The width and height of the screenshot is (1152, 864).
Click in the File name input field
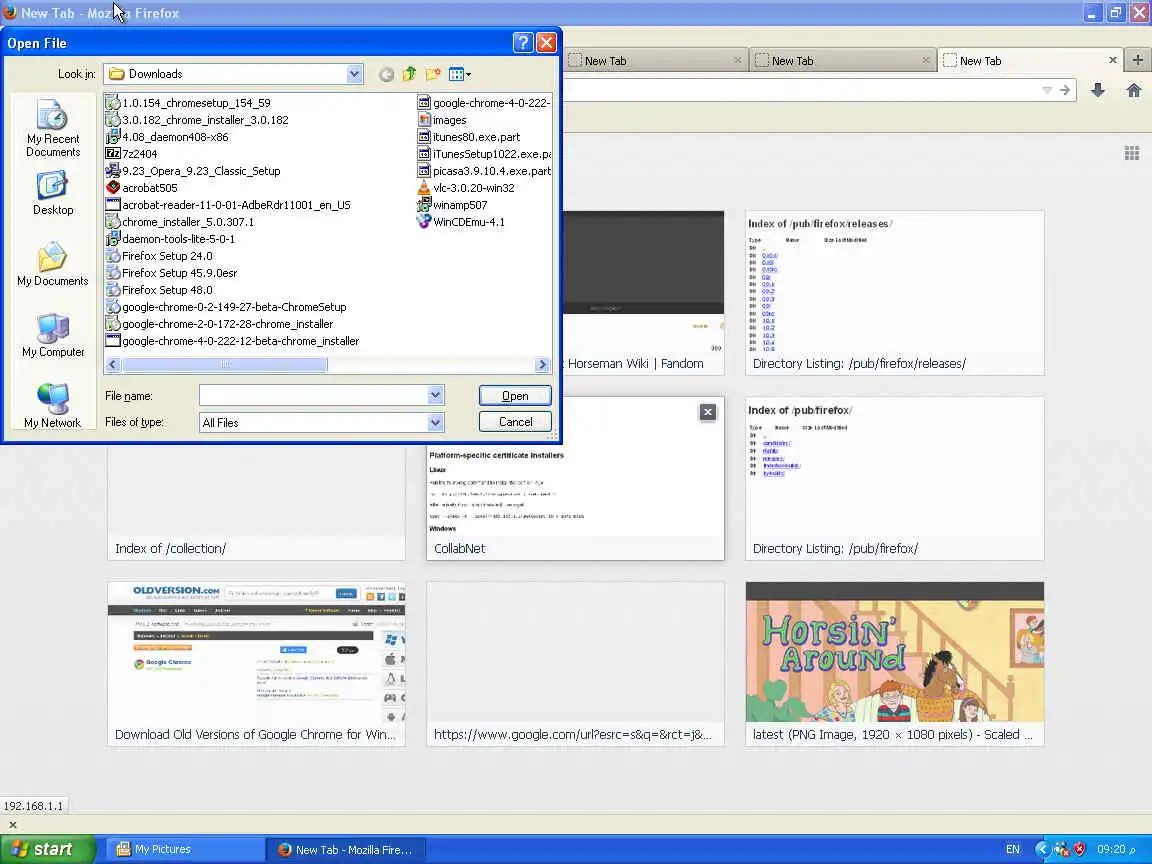[x=314, y=395]
